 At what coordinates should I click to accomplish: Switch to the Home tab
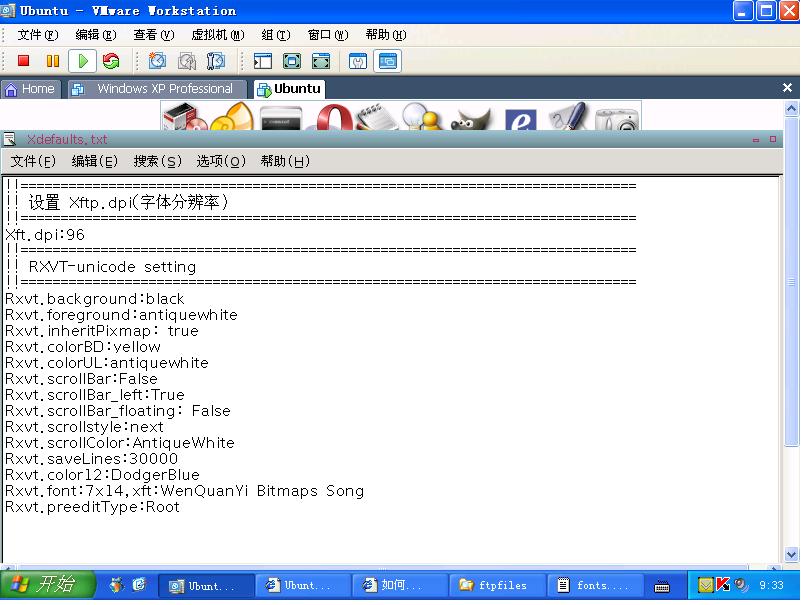pos(31,90)
